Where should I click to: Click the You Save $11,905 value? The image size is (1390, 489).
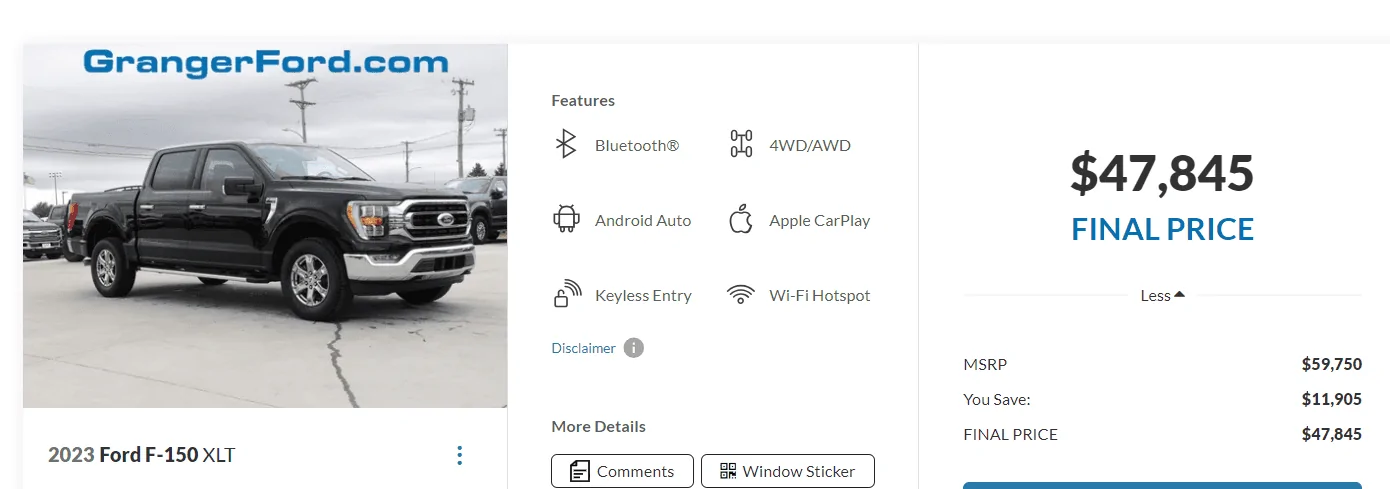(1332, 399)
